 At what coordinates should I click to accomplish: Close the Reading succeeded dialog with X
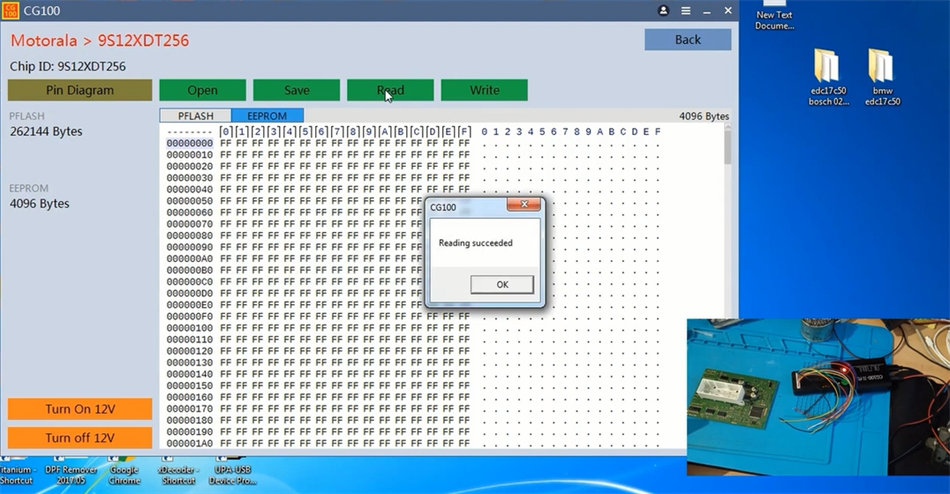pos(523,204)
